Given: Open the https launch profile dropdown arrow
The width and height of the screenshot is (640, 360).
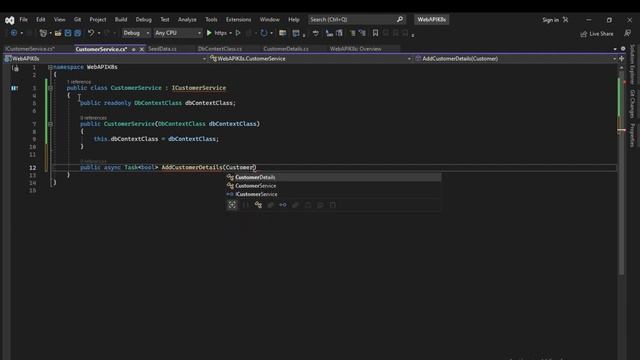Looking at the screenshot, I should [x=231, y=33].
